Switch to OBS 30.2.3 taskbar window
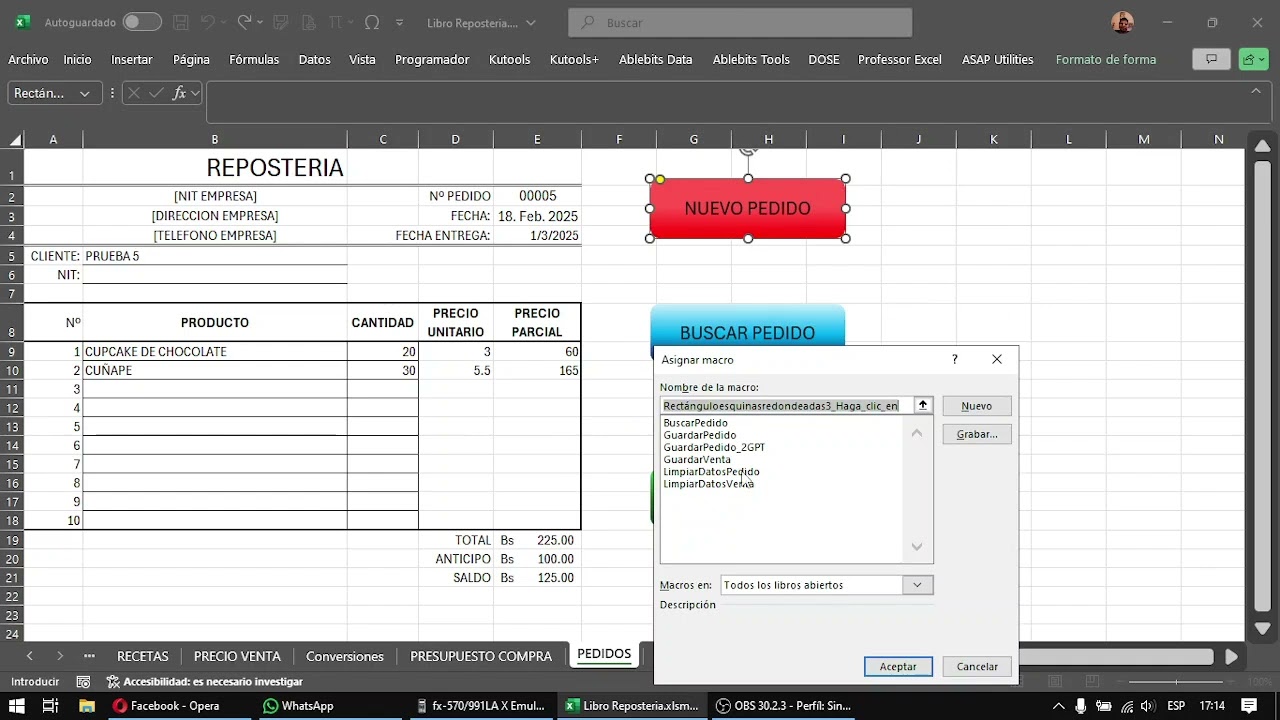The width and height of the screenshot is (1280, 720). coord(783,706)
